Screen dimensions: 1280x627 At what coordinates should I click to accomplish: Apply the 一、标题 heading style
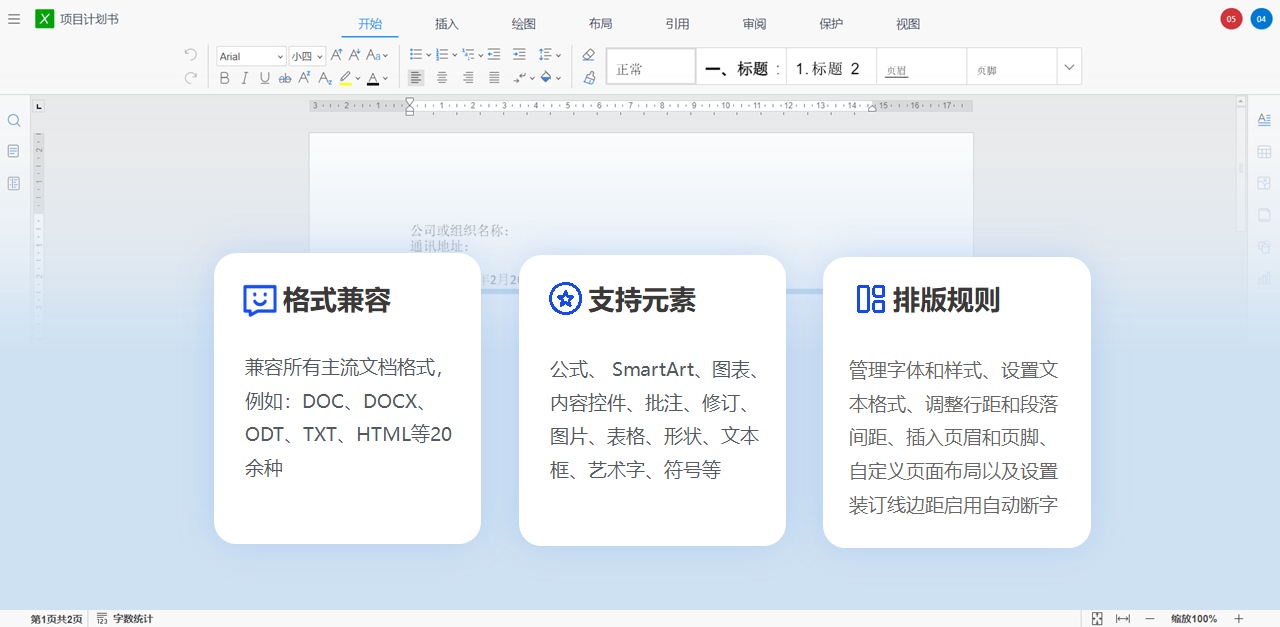[x=741, y=67]
